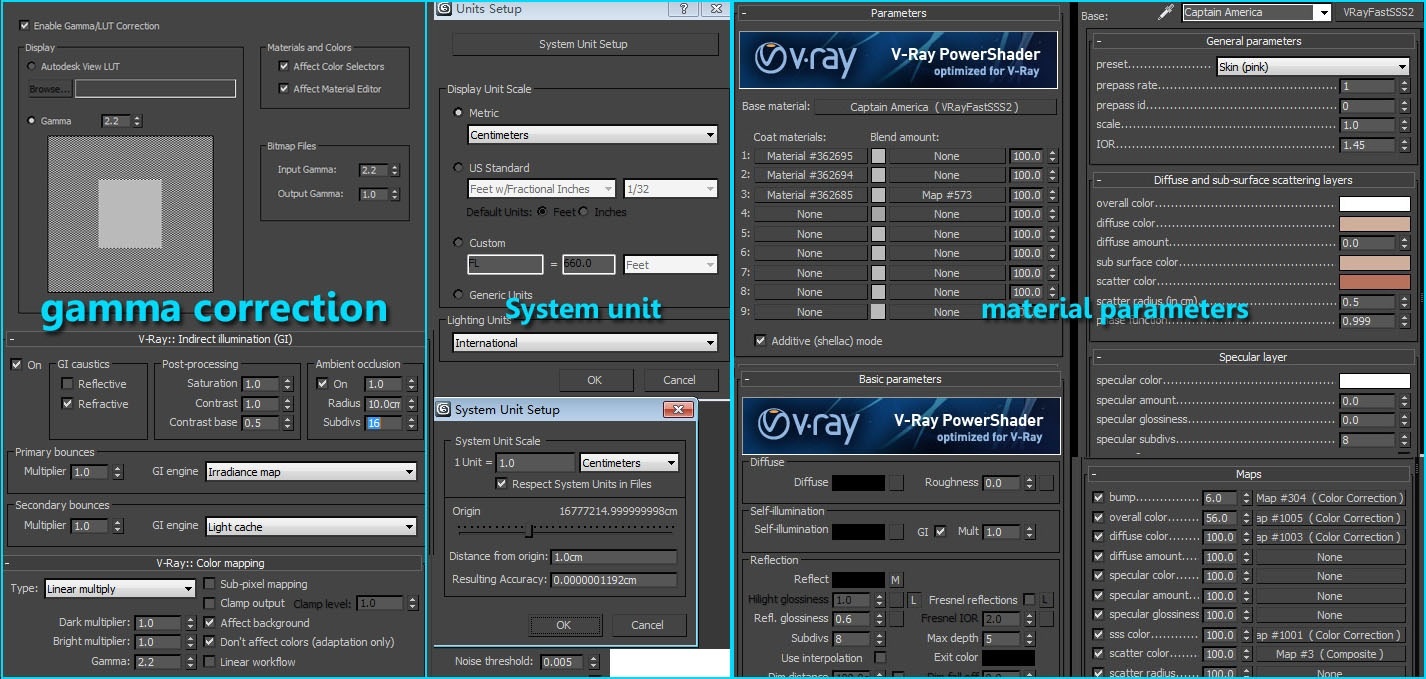Click the help question-mark button in Units Setup

(682, 9)
